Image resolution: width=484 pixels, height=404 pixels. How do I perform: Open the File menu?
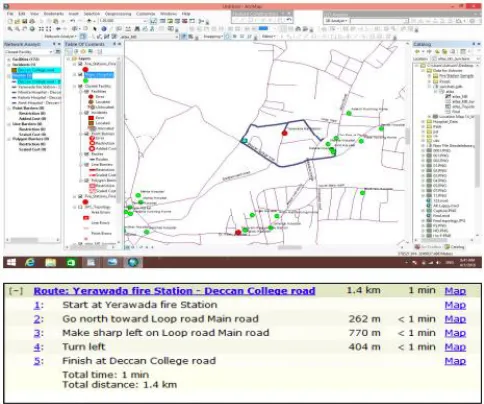click(x=10, y=14)
